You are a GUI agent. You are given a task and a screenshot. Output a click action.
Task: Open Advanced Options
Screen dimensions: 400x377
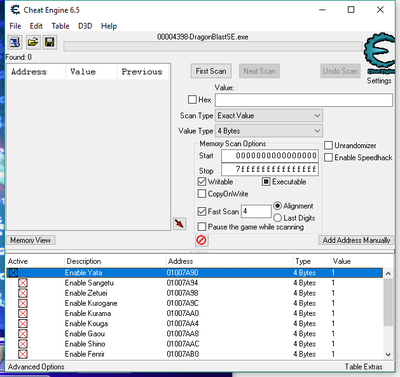[36, 367]
